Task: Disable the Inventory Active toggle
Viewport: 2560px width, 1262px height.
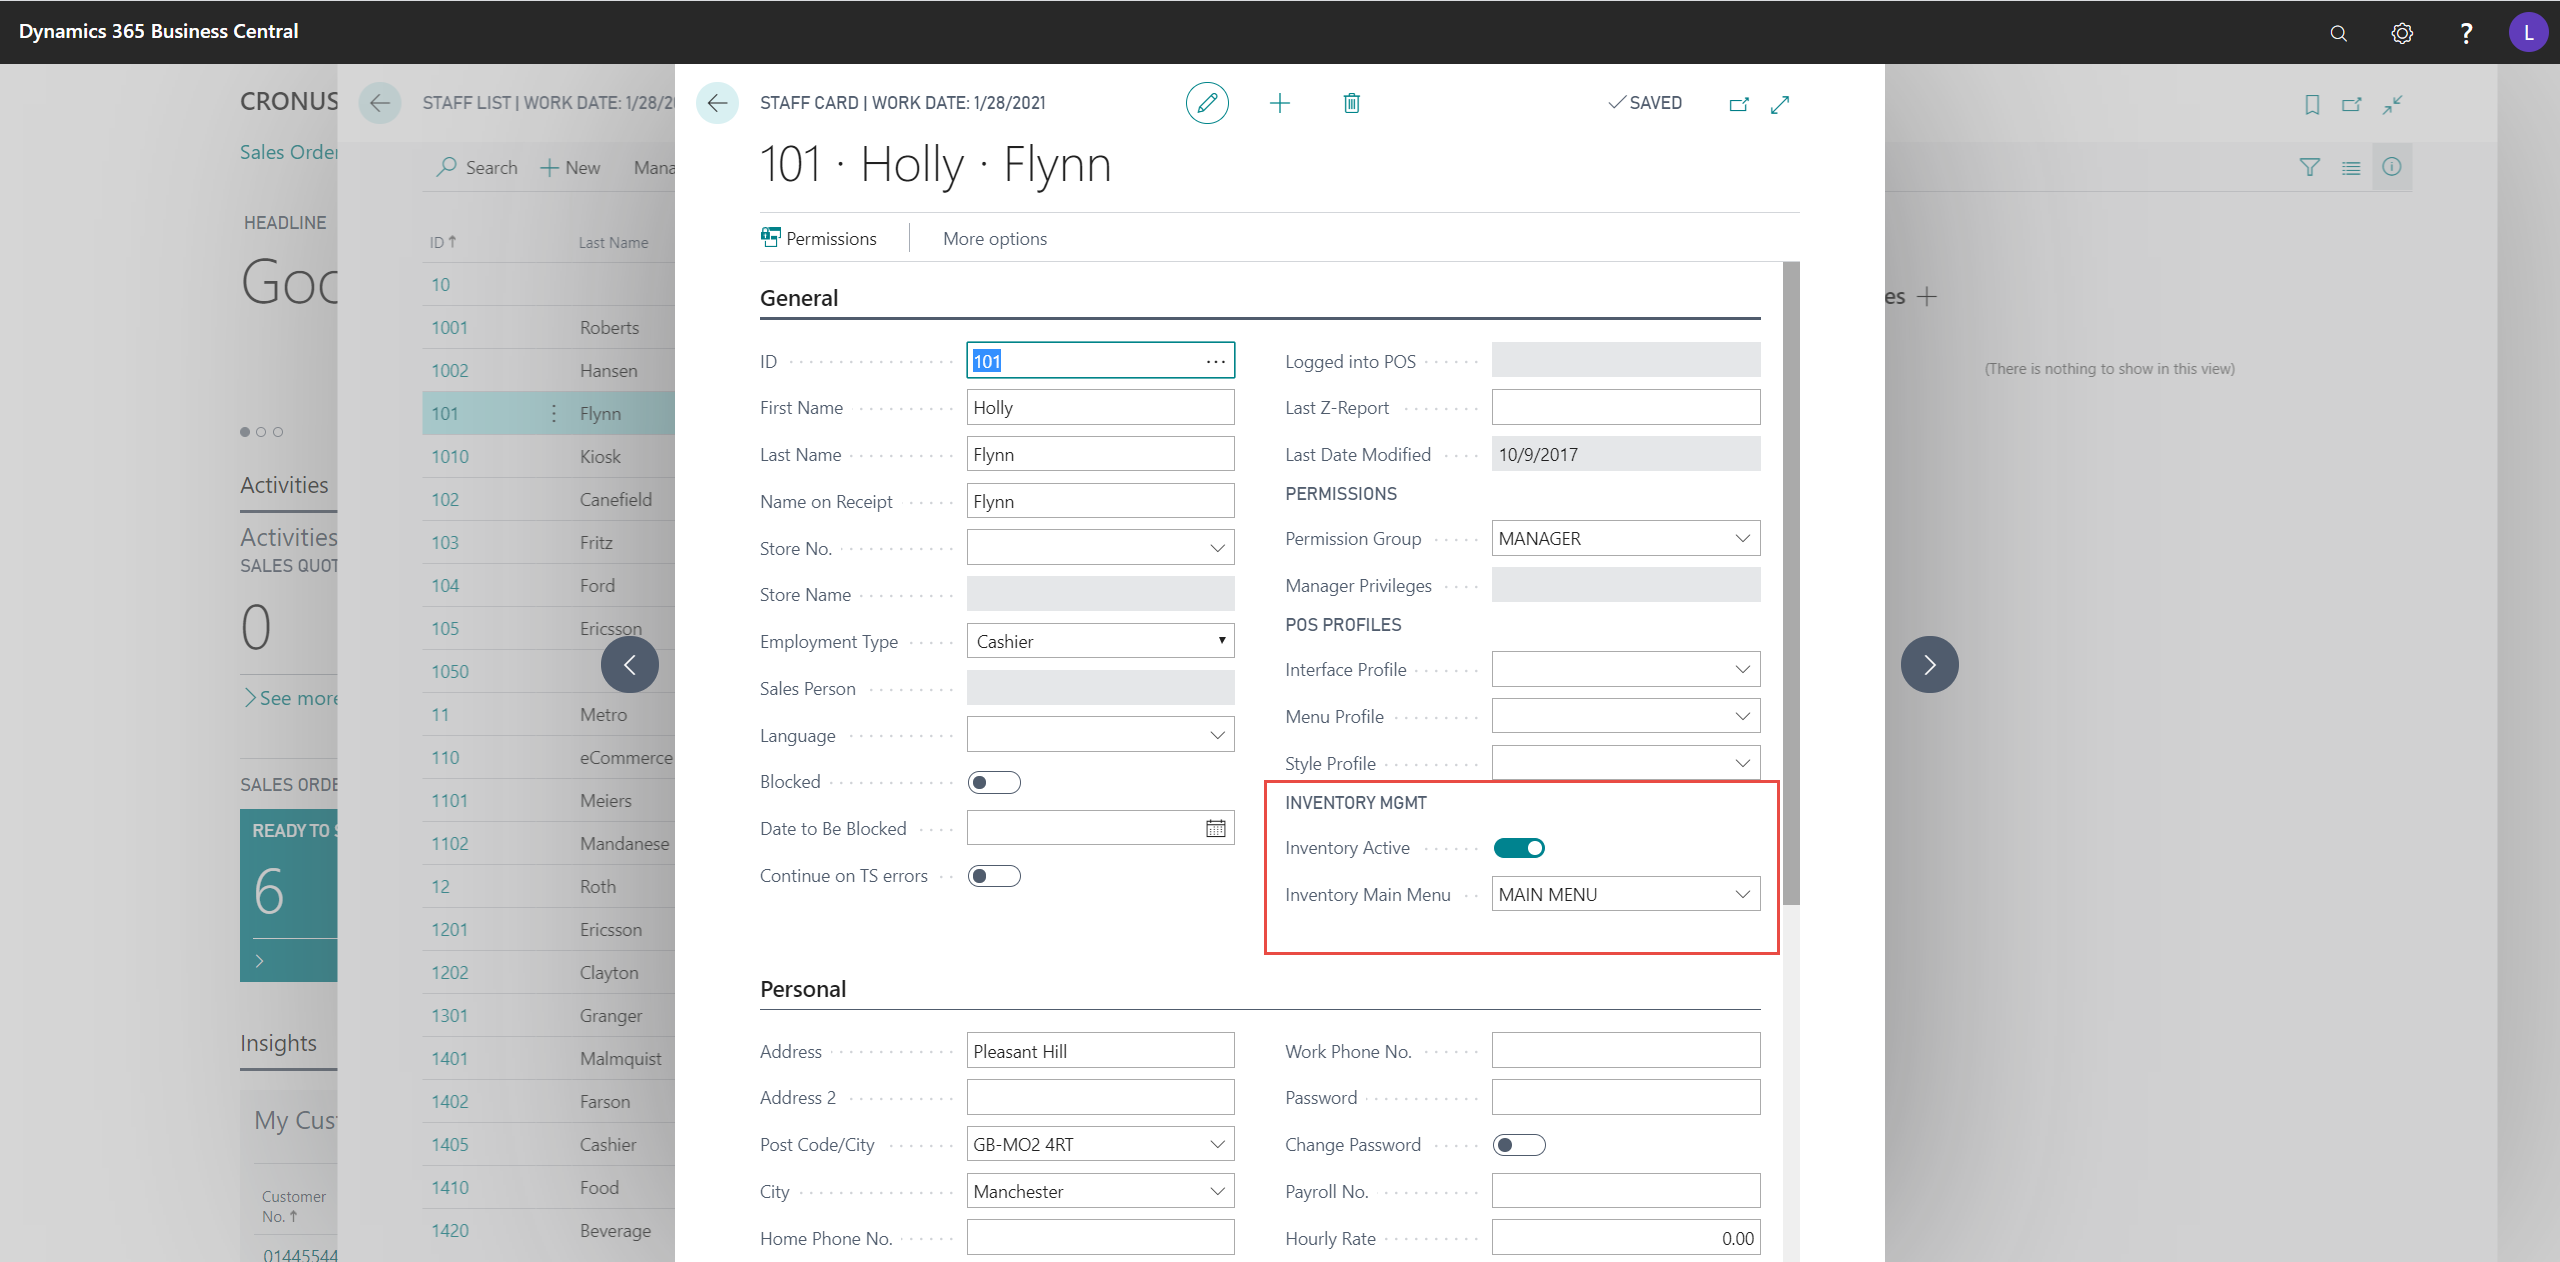Action: [1518, 848]
